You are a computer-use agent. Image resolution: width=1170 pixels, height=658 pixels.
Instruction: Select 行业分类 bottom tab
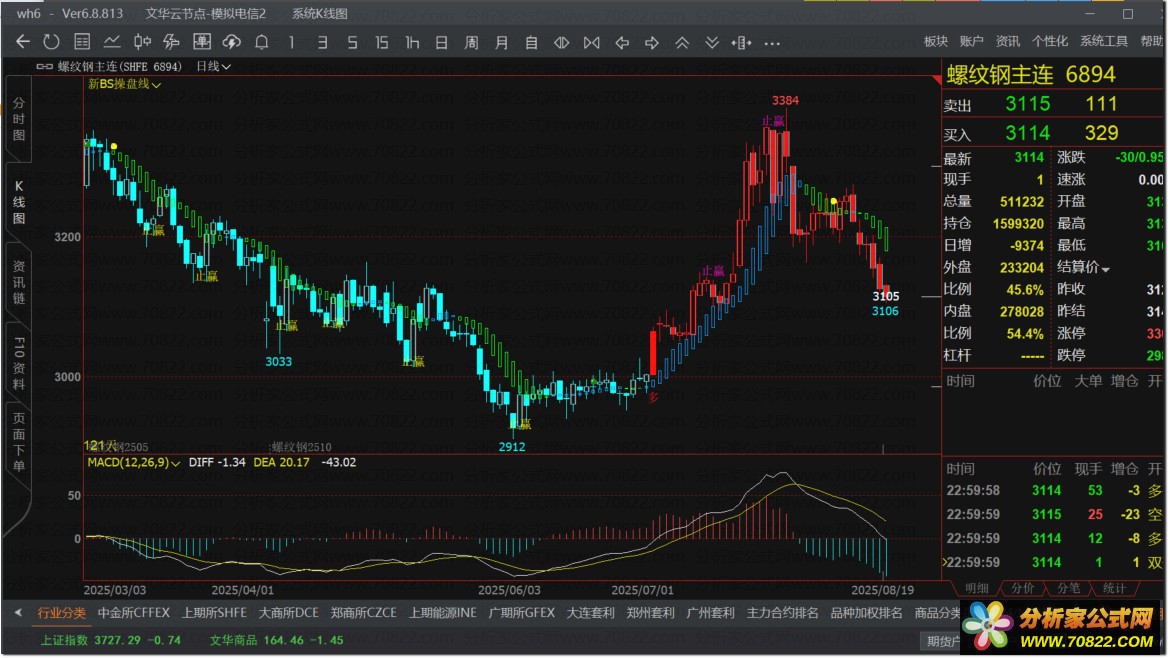click(x=62, y=612)
